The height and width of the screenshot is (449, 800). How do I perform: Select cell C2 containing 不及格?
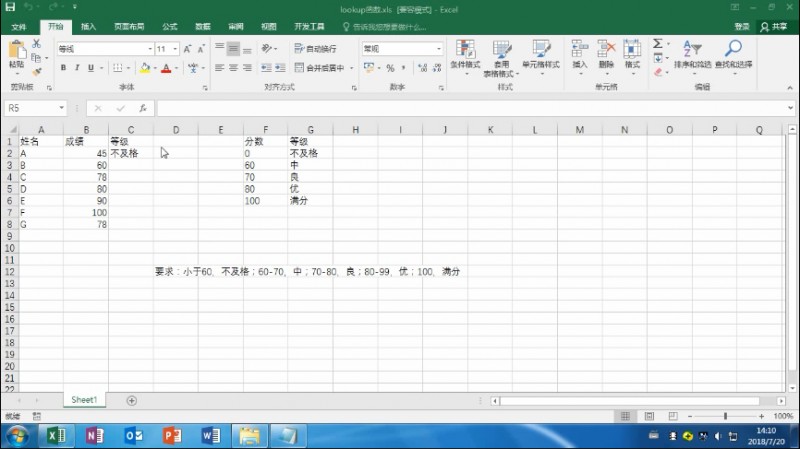click(131, 153)
